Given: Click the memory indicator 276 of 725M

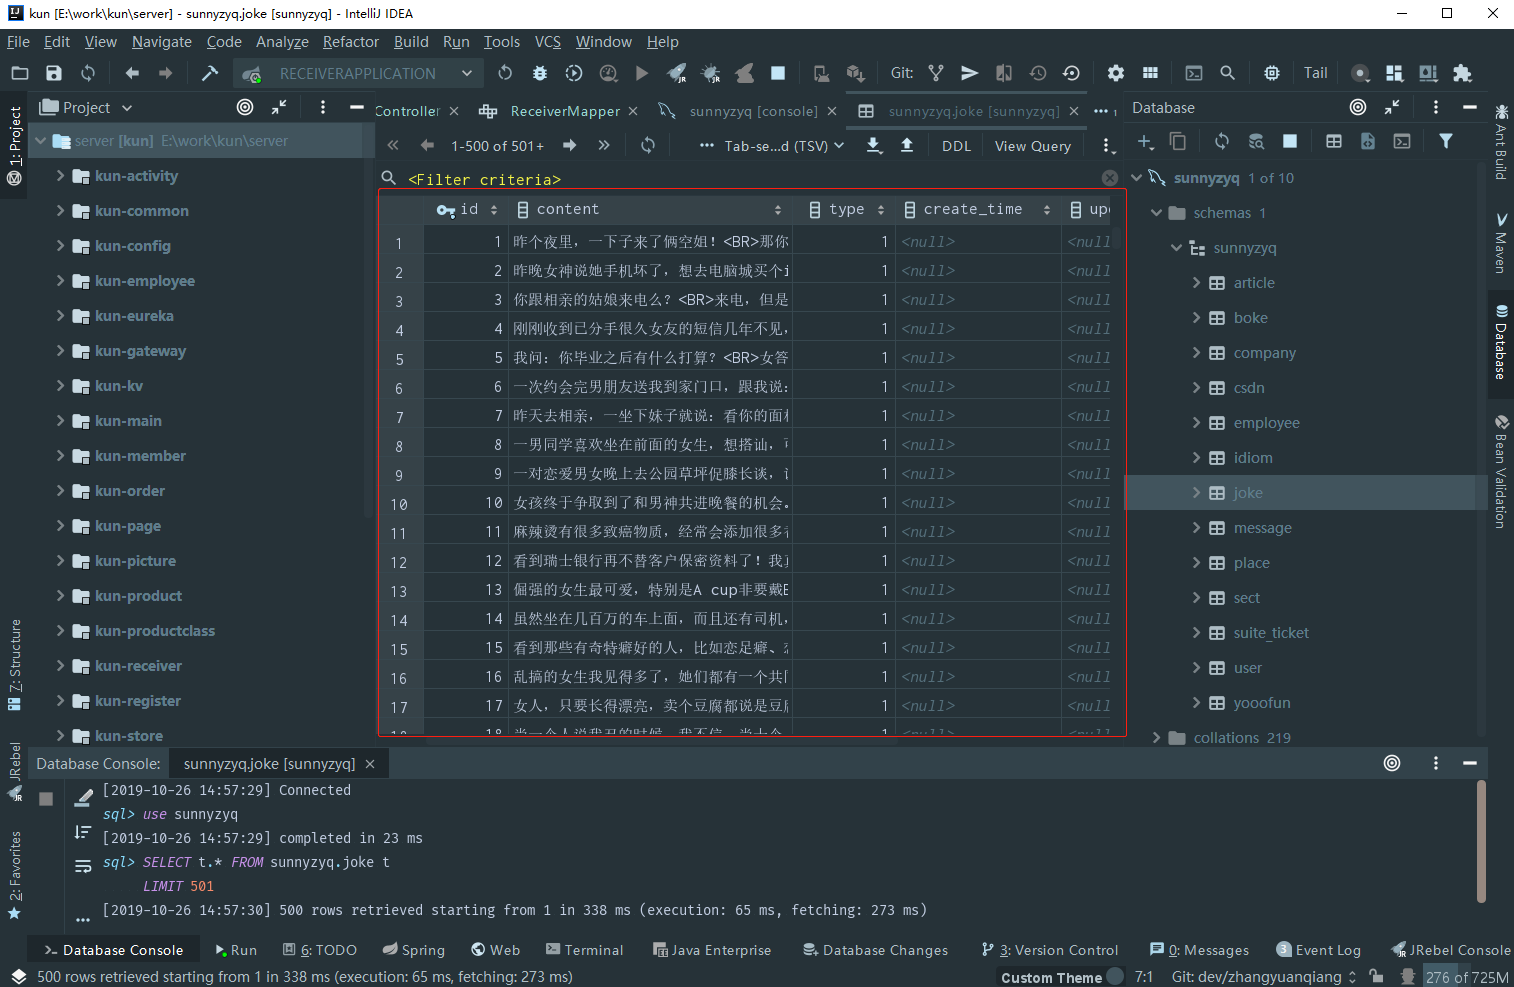Looking at the screenshot, I should pyautogui.click(x=1467, y=977).
